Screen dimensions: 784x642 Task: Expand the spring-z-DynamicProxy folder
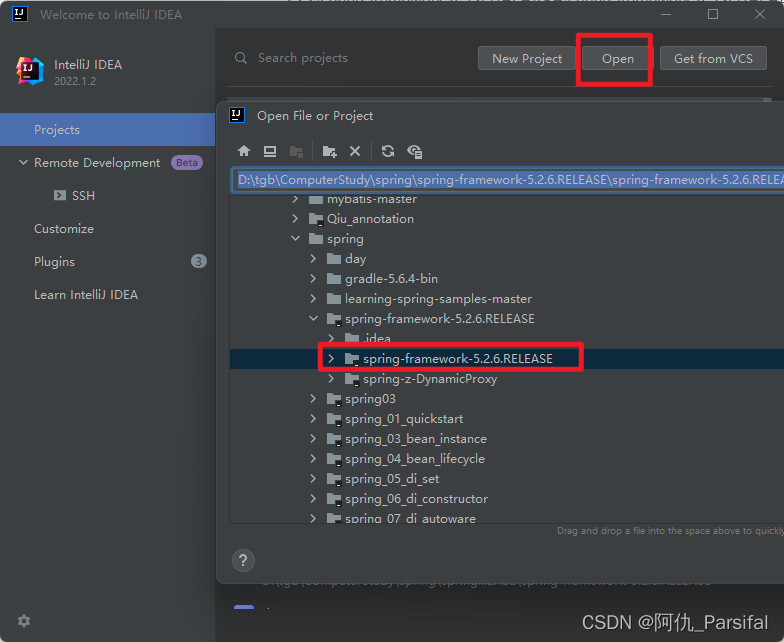(x=332, y=379)
